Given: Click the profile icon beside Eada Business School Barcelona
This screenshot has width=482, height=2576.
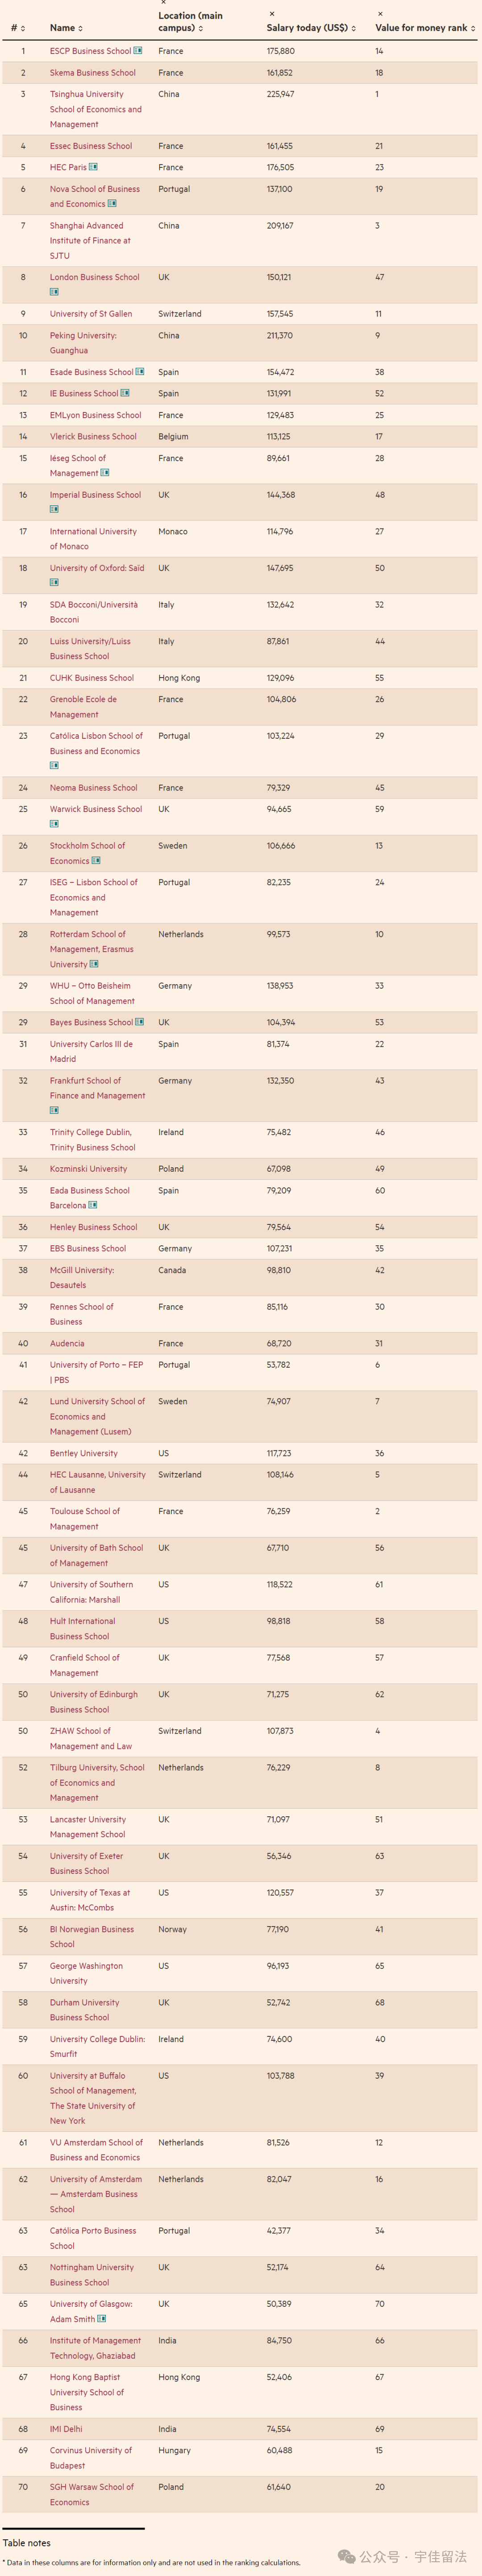Looking at the screenshot, I should click(93, 1205).
